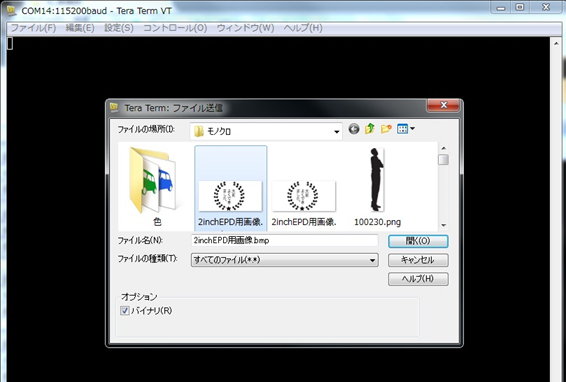The height and width of the screenshot is (382, 566).
Task: Expand the file type すべてのファイル dropdown
Action: coord(372,260)
